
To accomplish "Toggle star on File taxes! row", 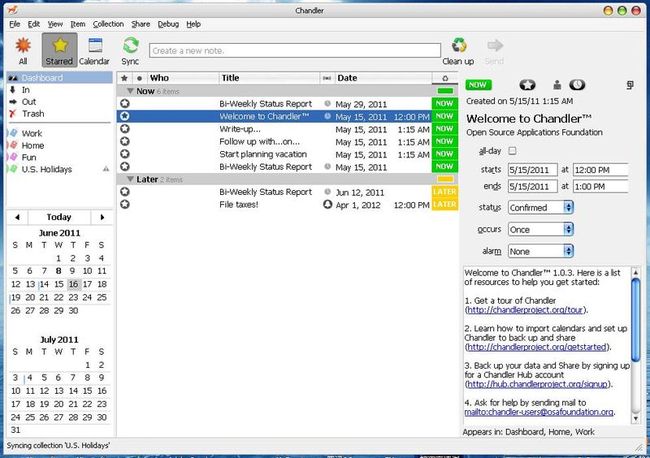I will (x=125, y=204).
